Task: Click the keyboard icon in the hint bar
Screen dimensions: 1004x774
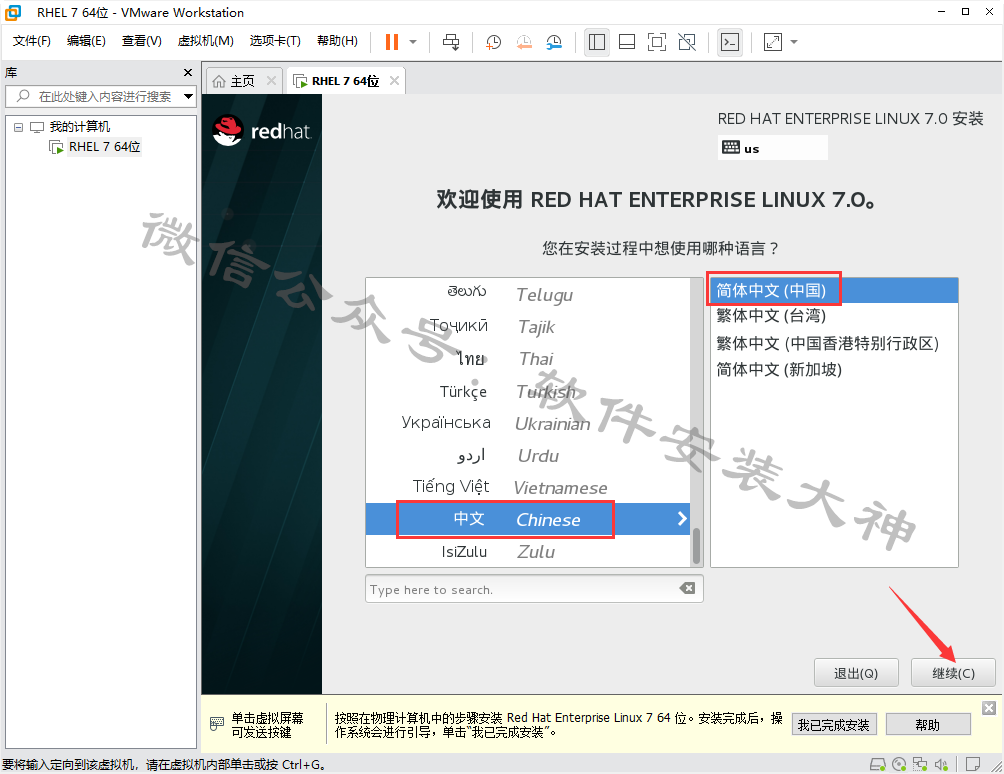Action: (x=216, y=724)
